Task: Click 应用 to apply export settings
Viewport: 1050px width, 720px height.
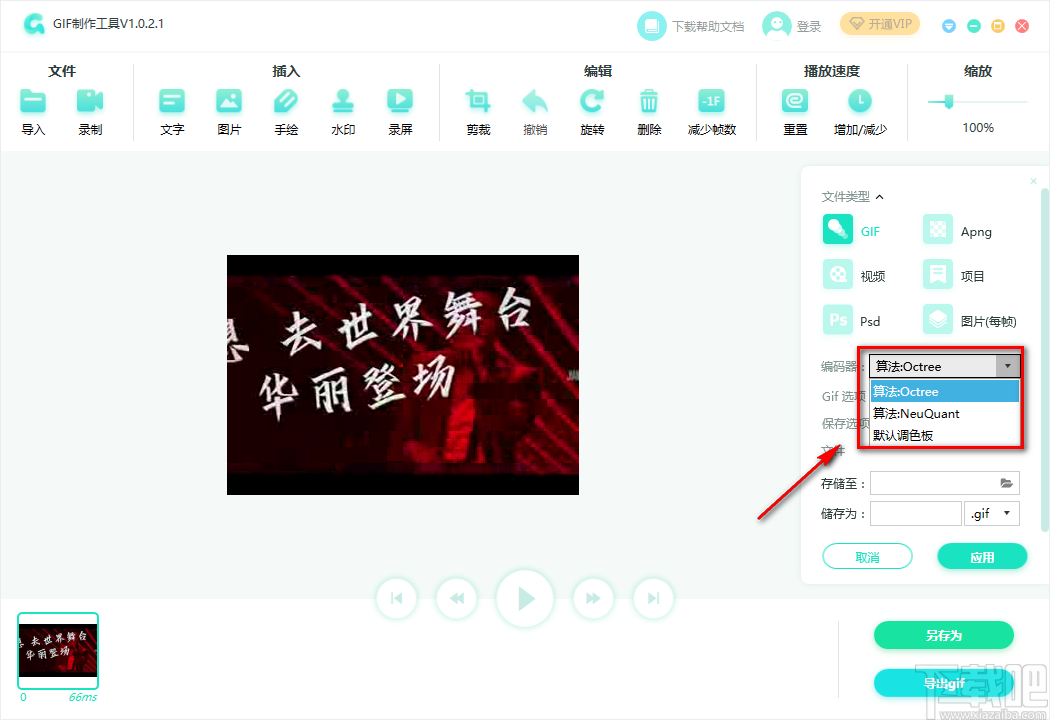Action: click(982, 555)
